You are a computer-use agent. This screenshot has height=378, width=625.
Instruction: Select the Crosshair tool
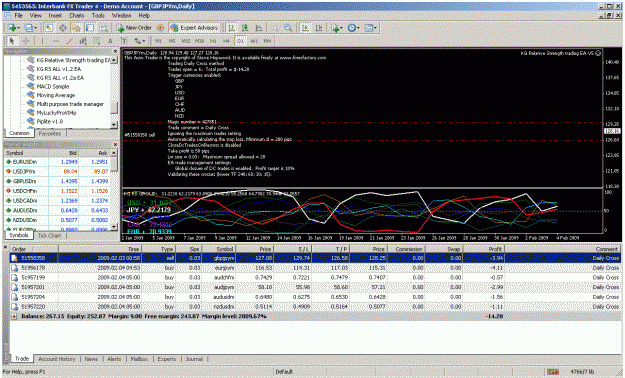(26, 41)
